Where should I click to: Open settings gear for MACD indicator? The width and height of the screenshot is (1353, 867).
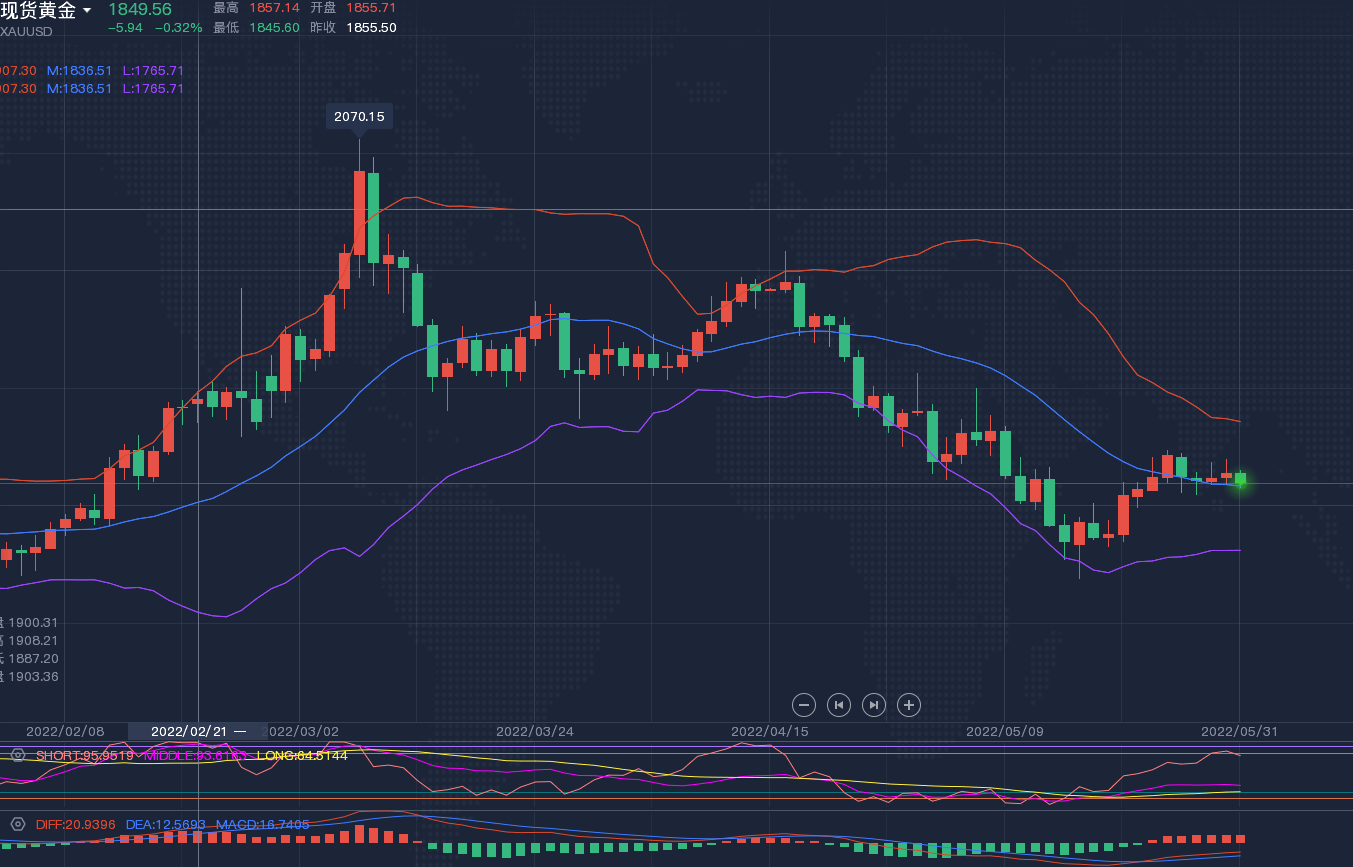[x=17, y=825]
